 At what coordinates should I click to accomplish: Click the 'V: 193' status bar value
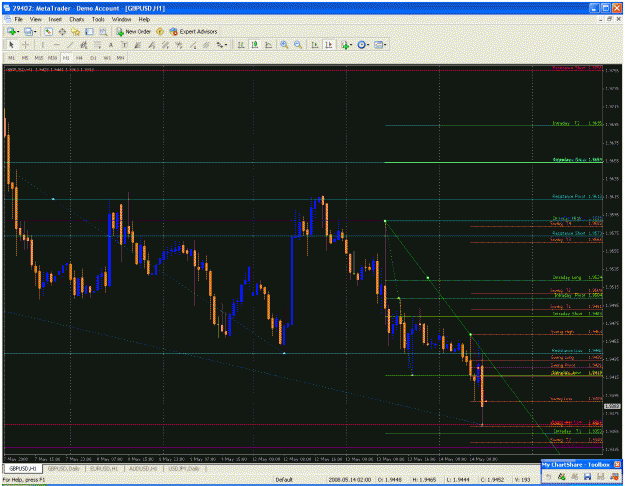tap(522, 480)
